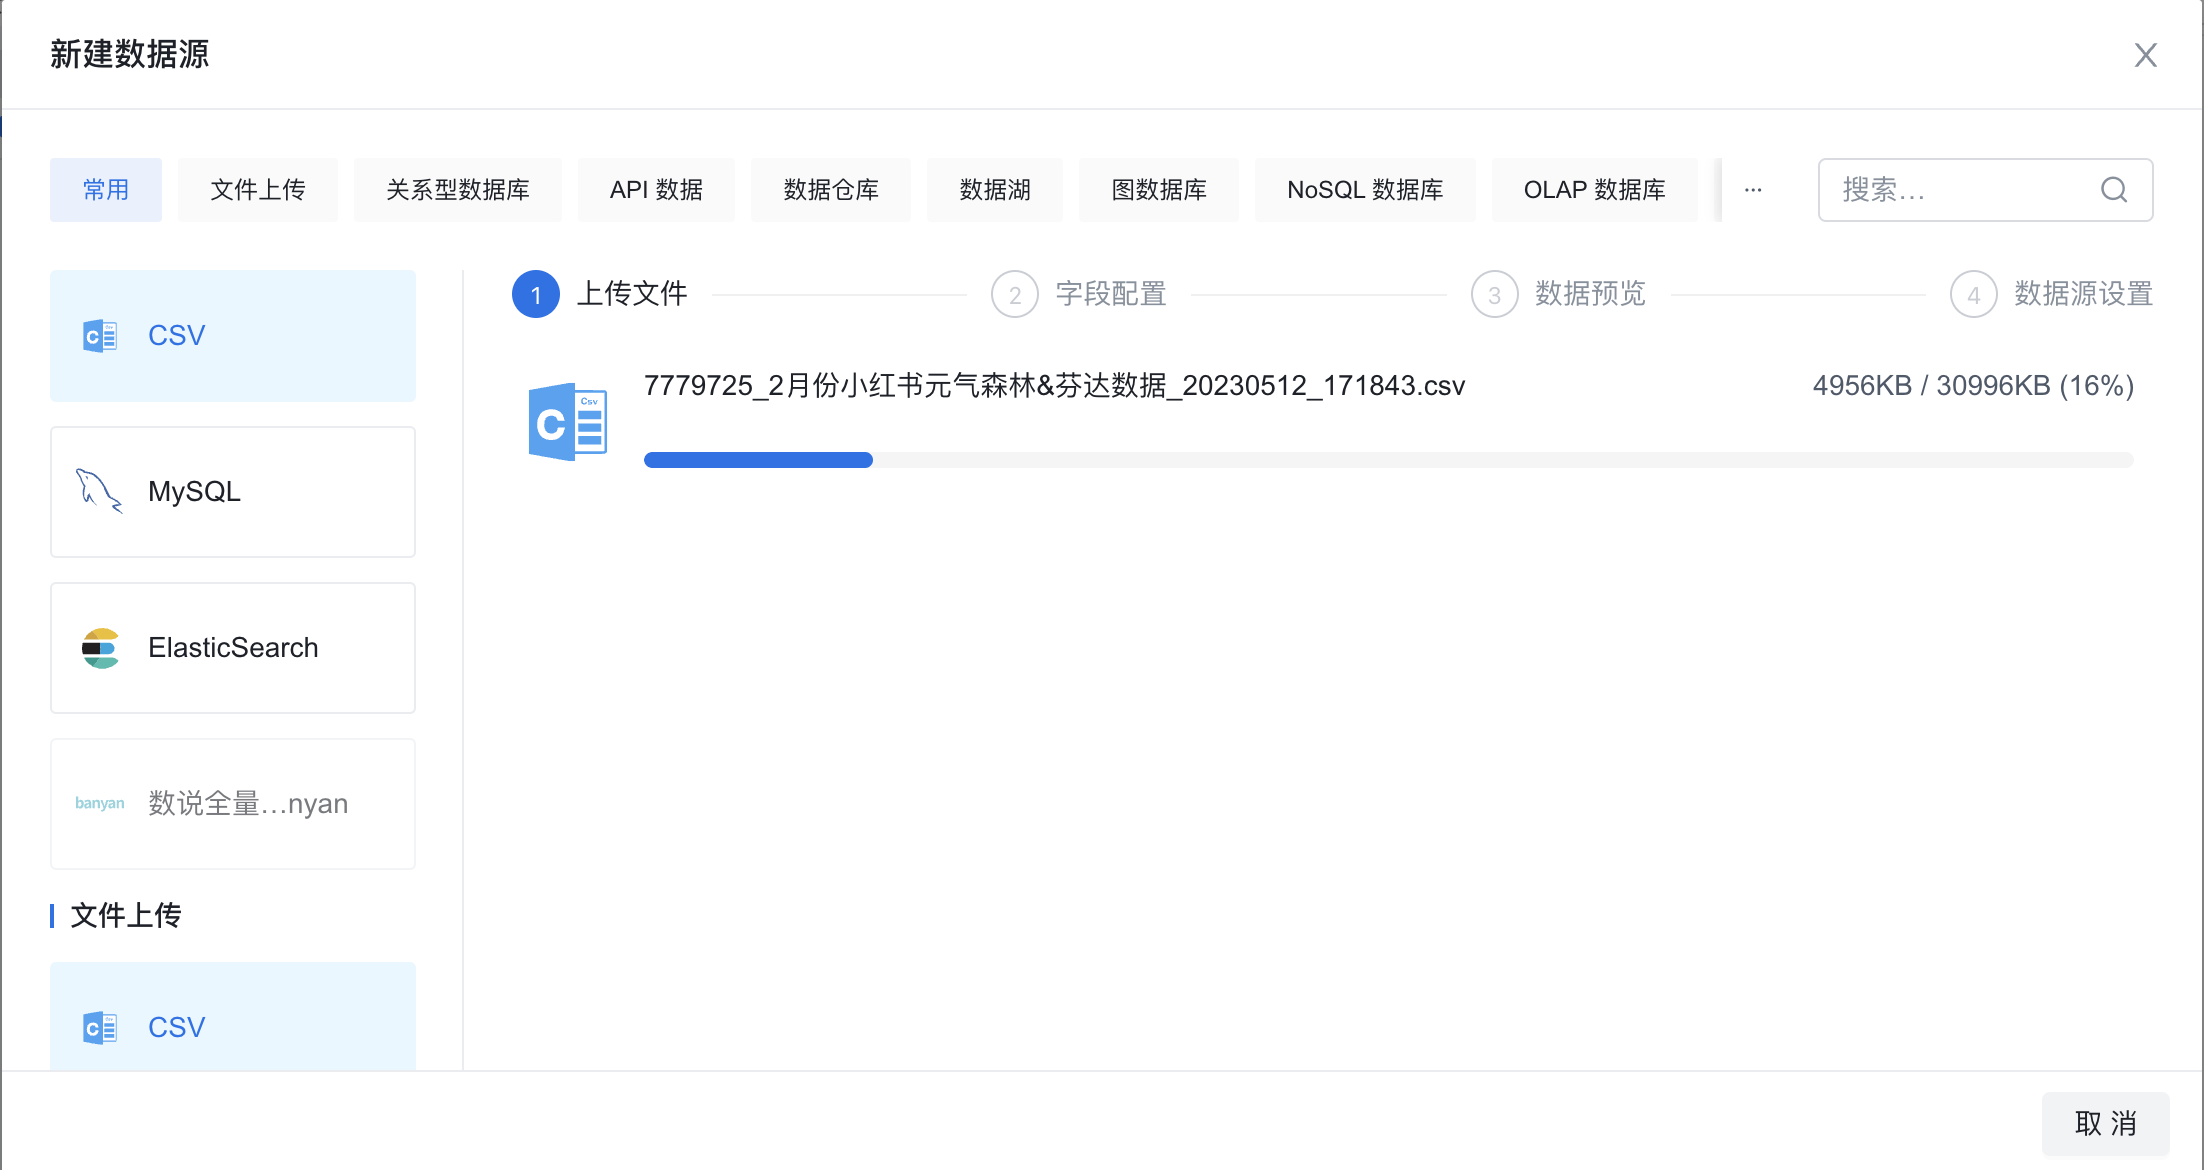The height and width of the screenshot is (1170, 2204).
Task: Select the 数据湖 tab
Action: point(995,190)
